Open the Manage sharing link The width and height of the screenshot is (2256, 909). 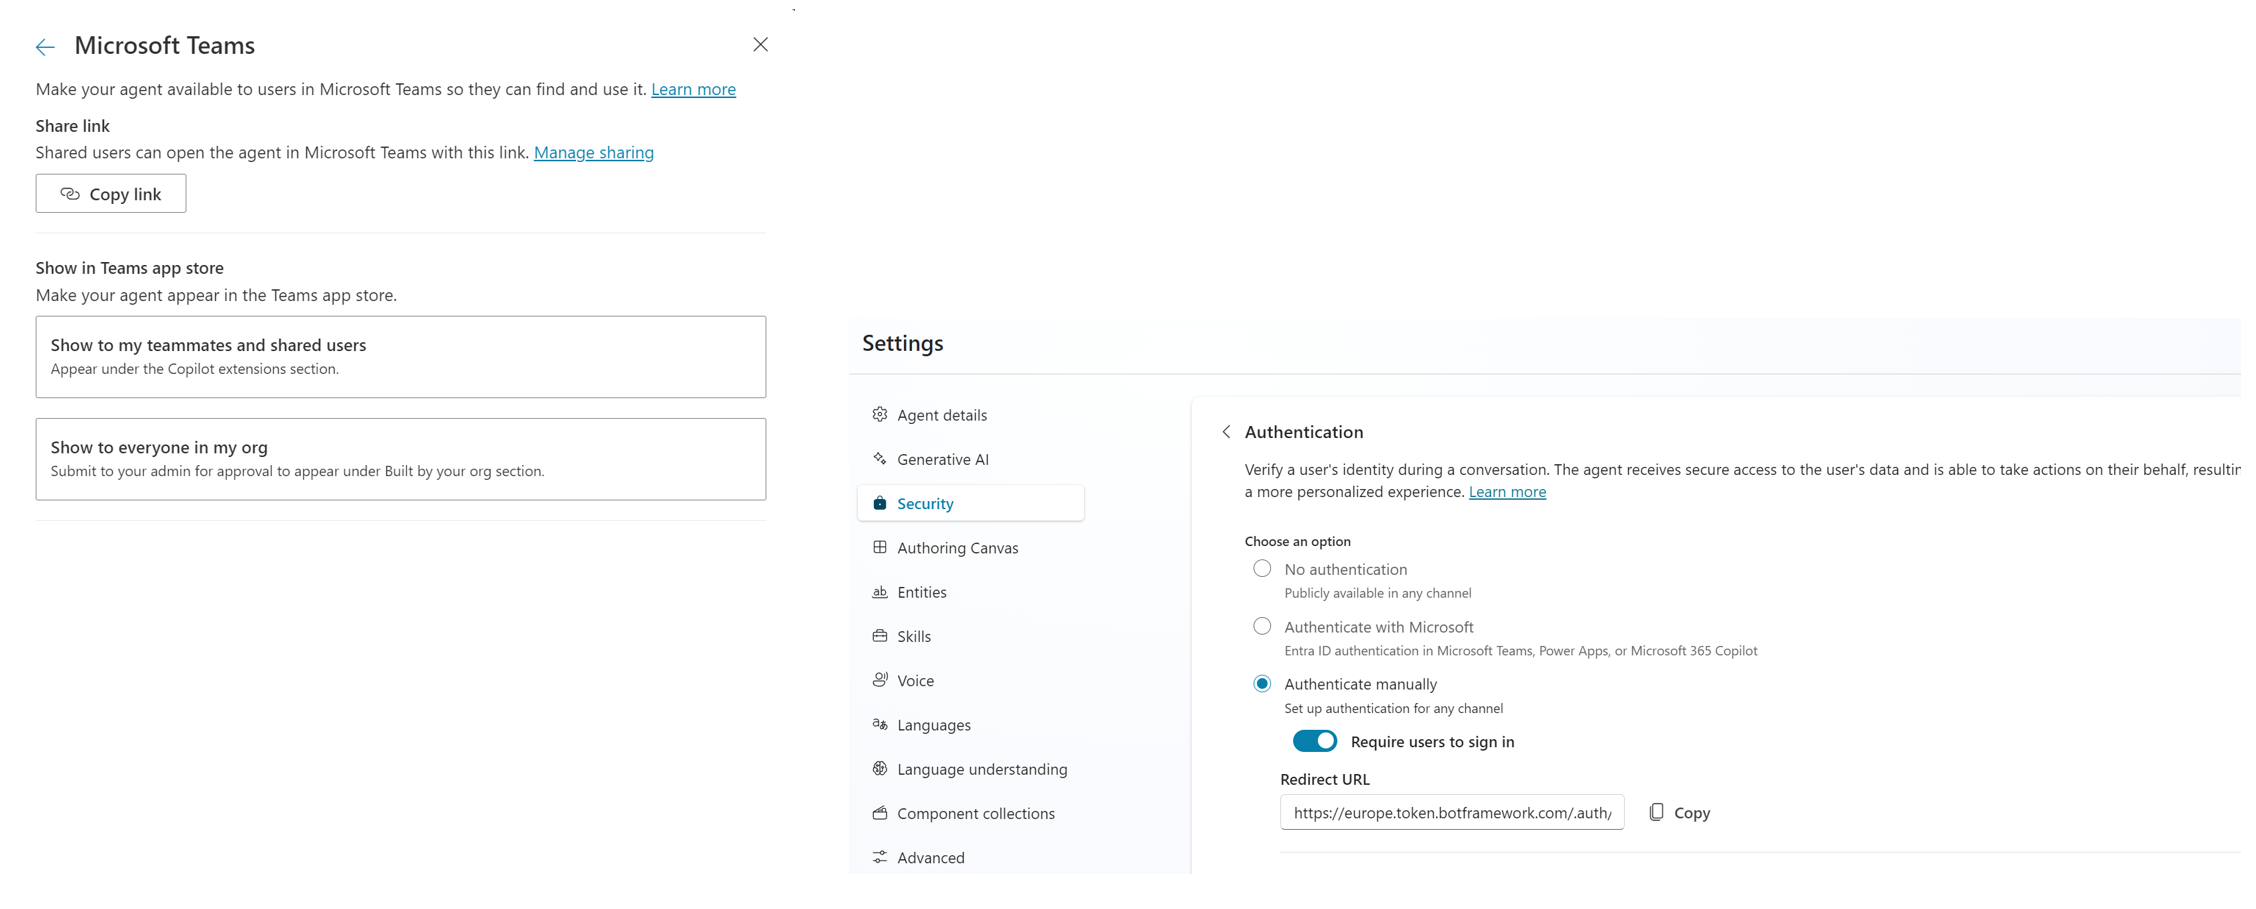(593, 152)
